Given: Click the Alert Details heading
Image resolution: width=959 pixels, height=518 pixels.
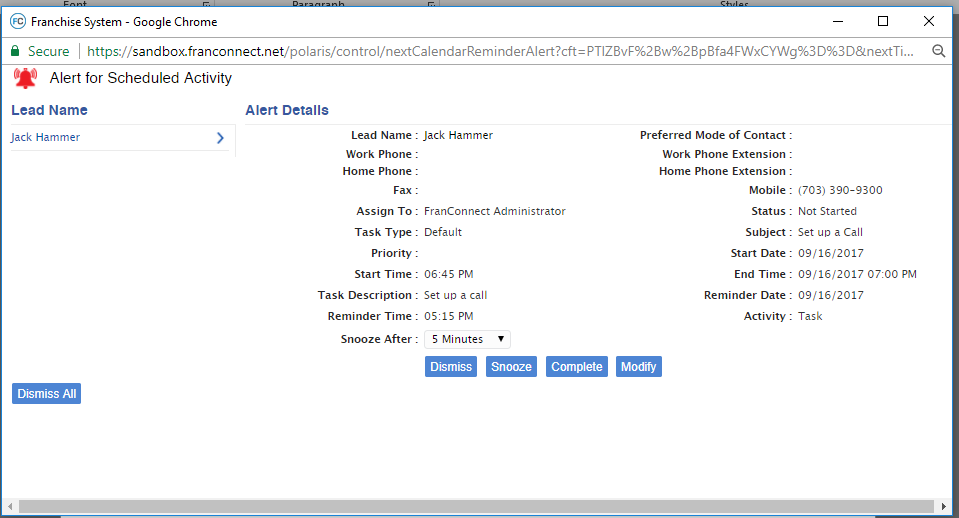Looking at the screenshot, I should click(287, 110).
